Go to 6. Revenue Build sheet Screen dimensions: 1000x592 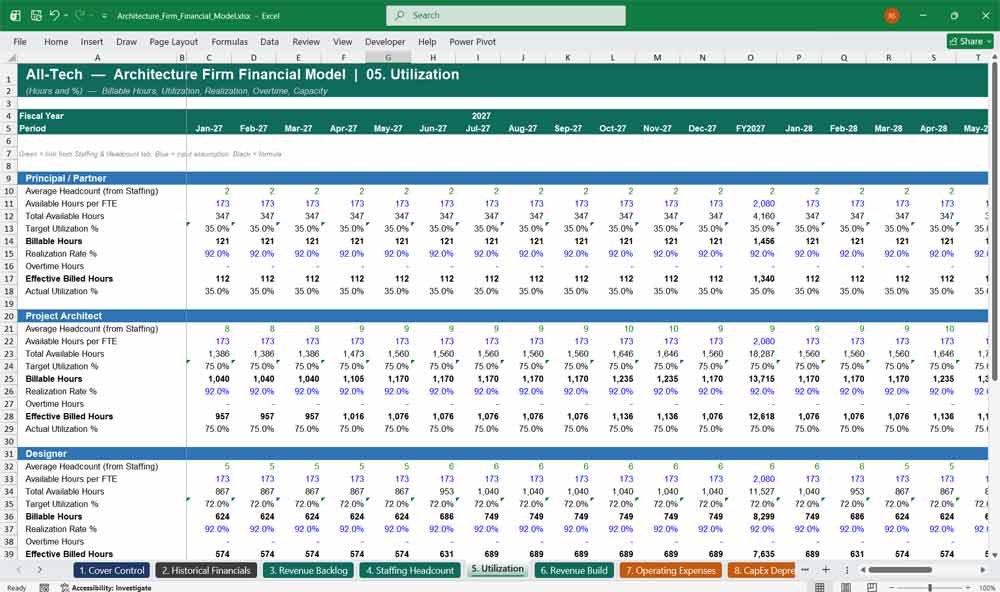574,570
